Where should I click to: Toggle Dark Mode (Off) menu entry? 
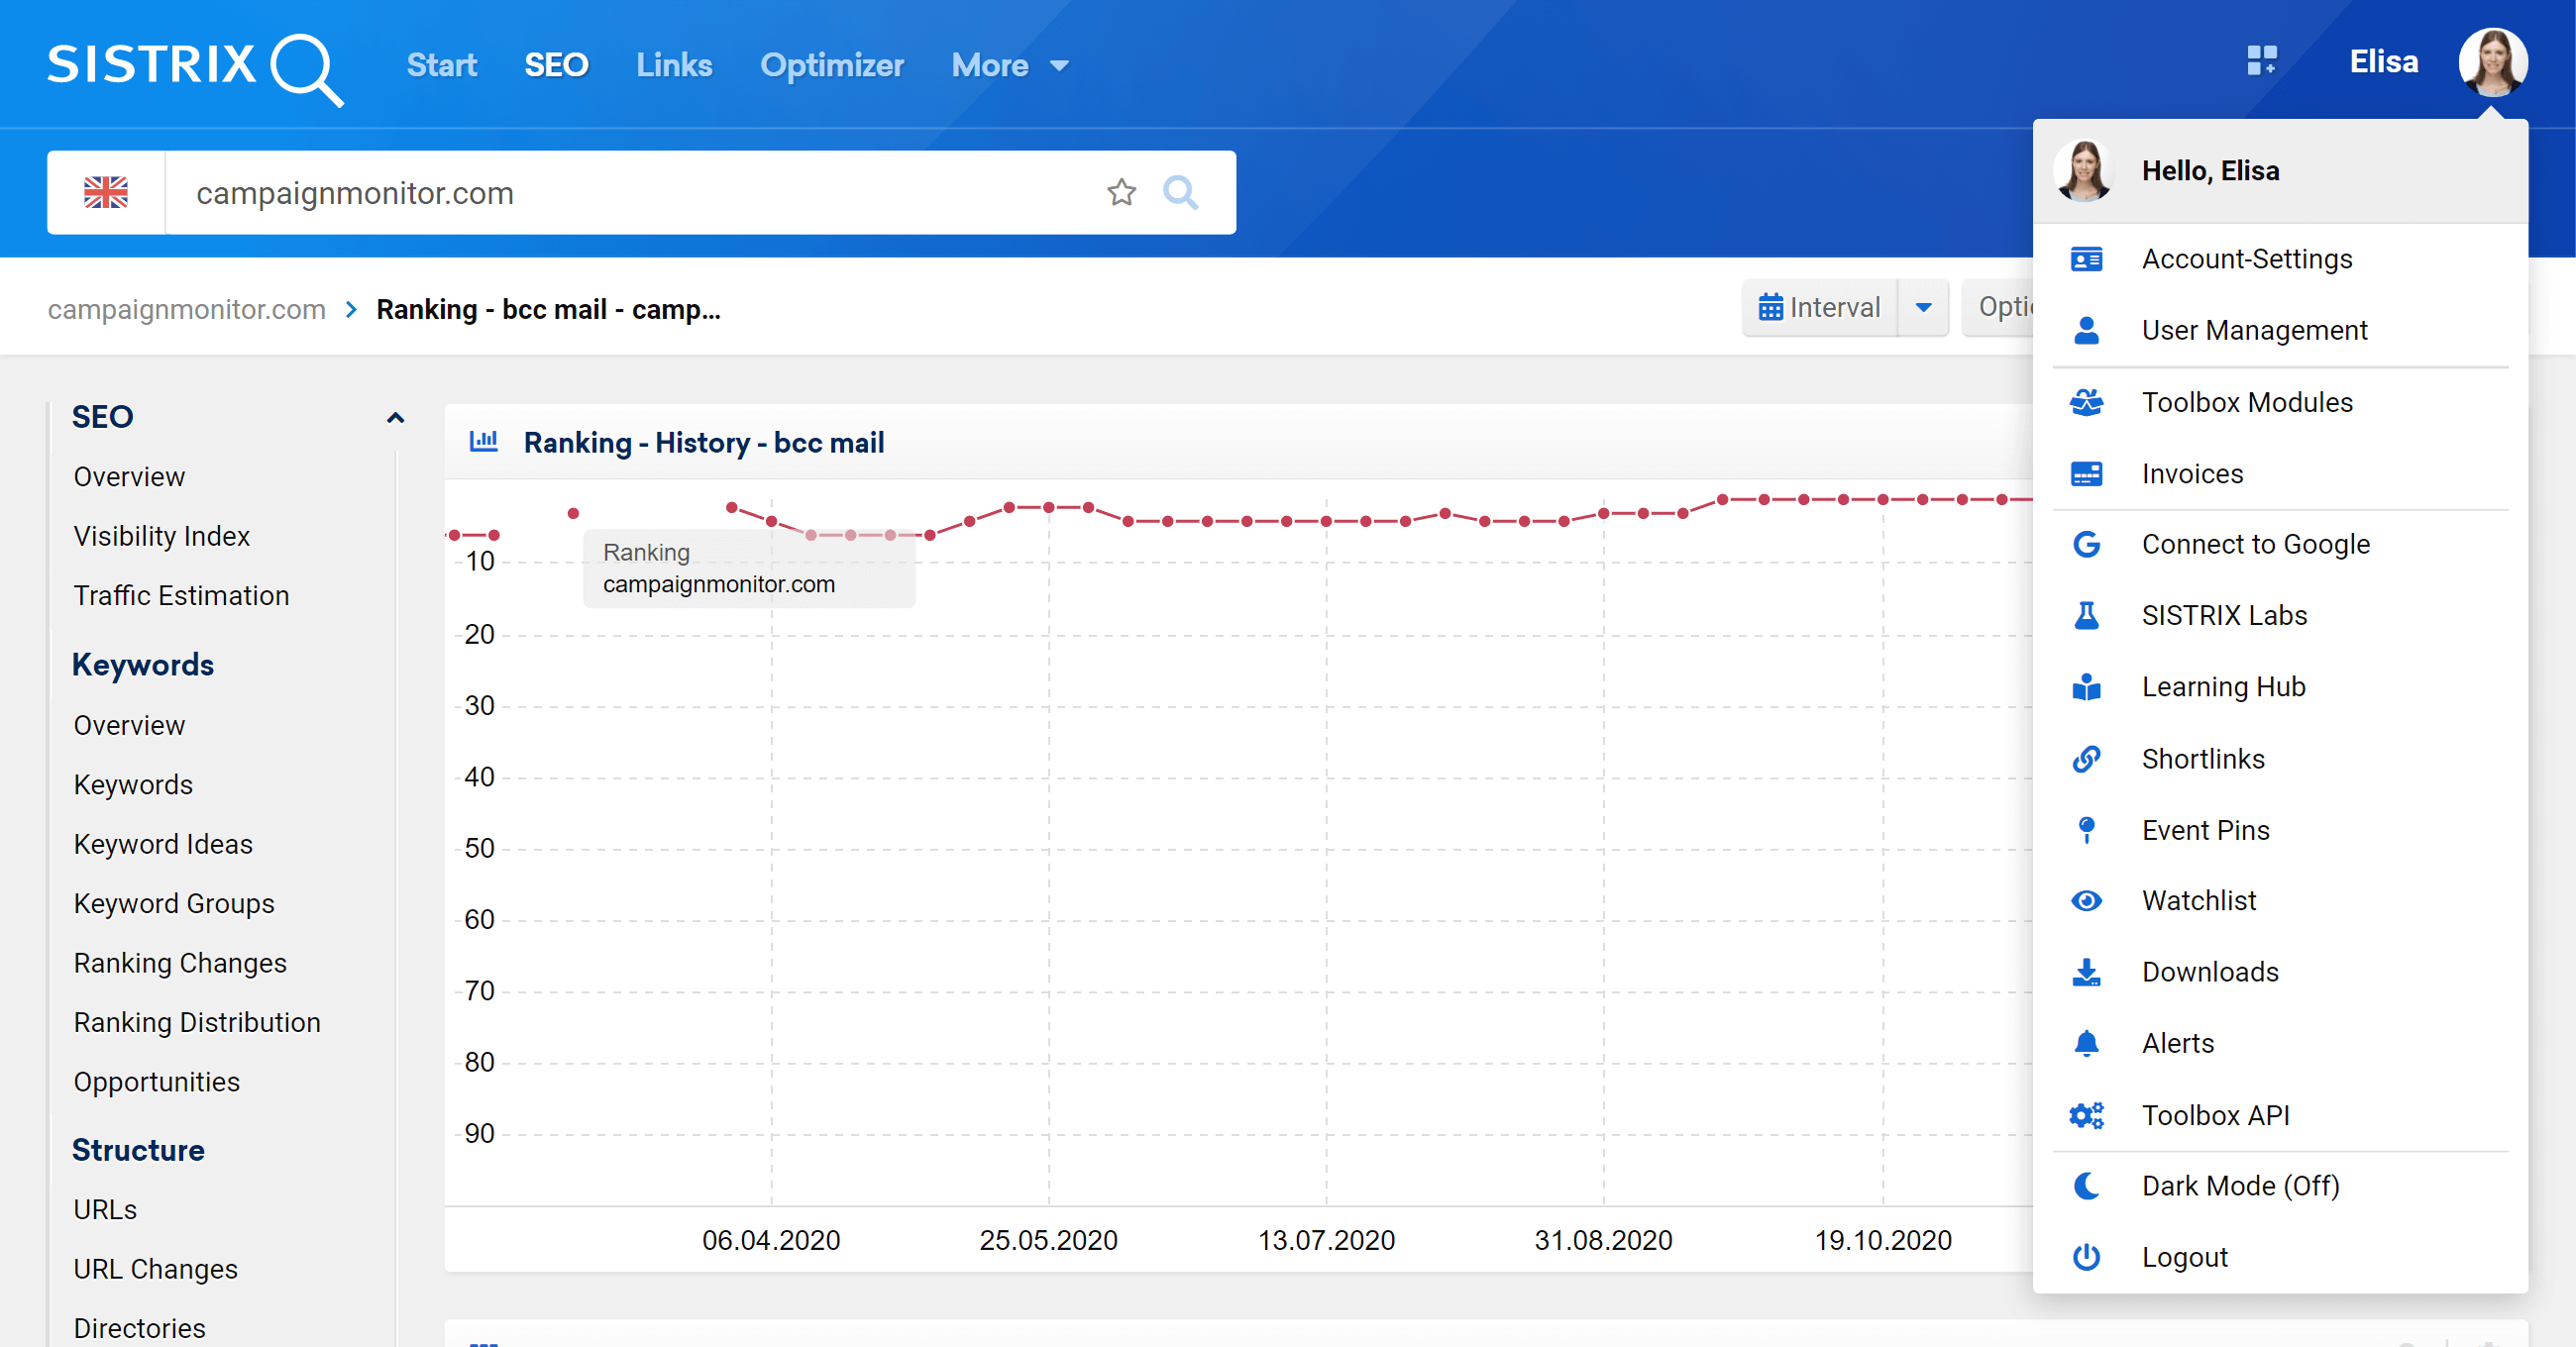tap(2280, 1186)
